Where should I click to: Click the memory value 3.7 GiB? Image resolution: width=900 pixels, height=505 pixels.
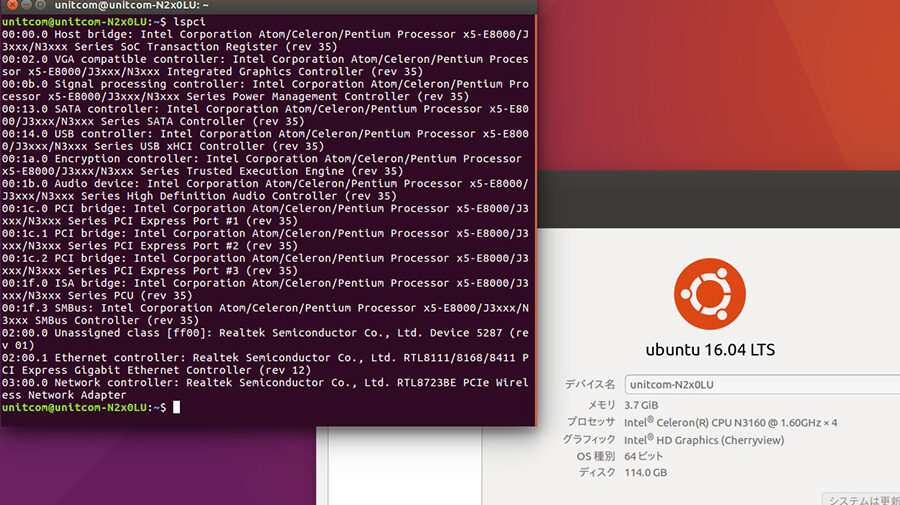[641, 405]
